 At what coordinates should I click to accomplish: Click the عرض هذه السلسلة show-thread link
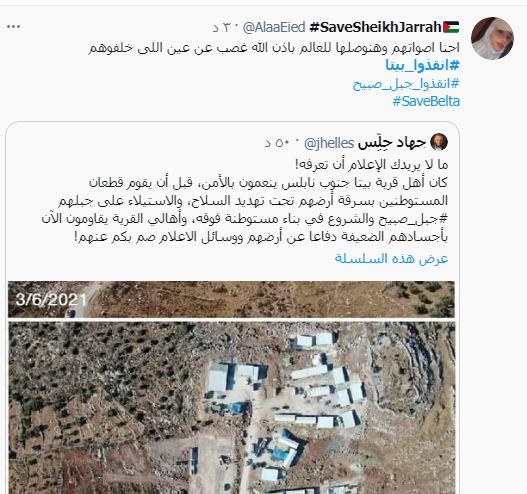391,258
